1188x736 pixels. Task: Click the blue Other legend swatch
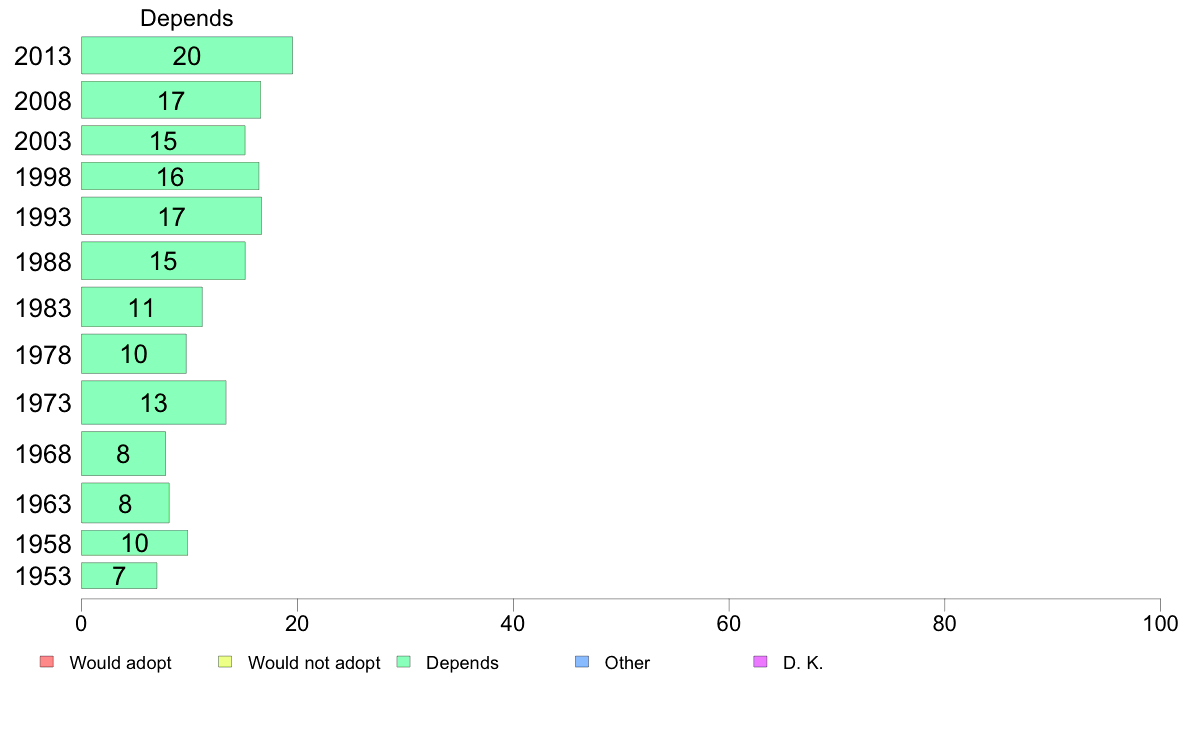point(582,662)
